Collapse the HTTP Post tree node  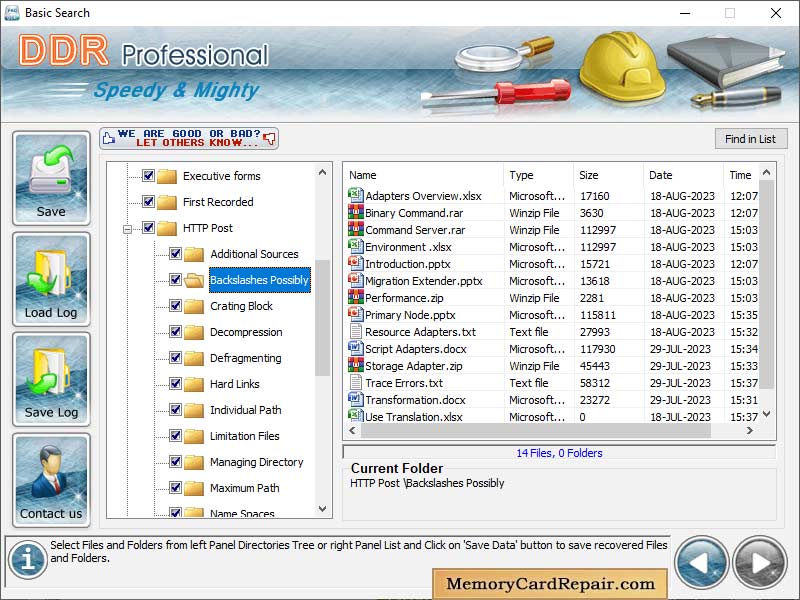coord(128,229)
